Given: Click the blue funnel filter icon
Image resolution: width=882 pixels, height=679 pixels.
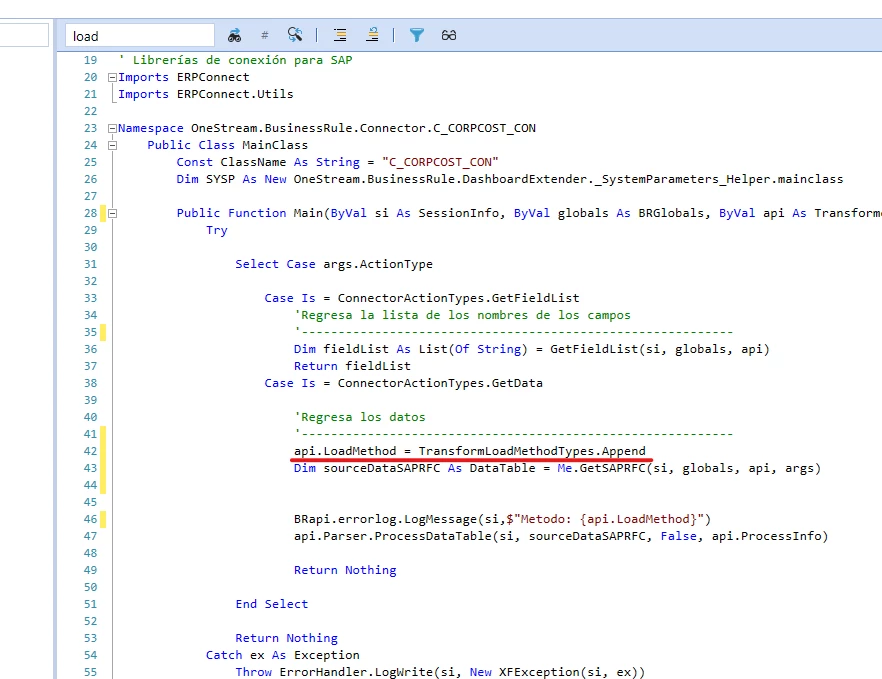Looking at the screenshot, I should pos(417,35).
